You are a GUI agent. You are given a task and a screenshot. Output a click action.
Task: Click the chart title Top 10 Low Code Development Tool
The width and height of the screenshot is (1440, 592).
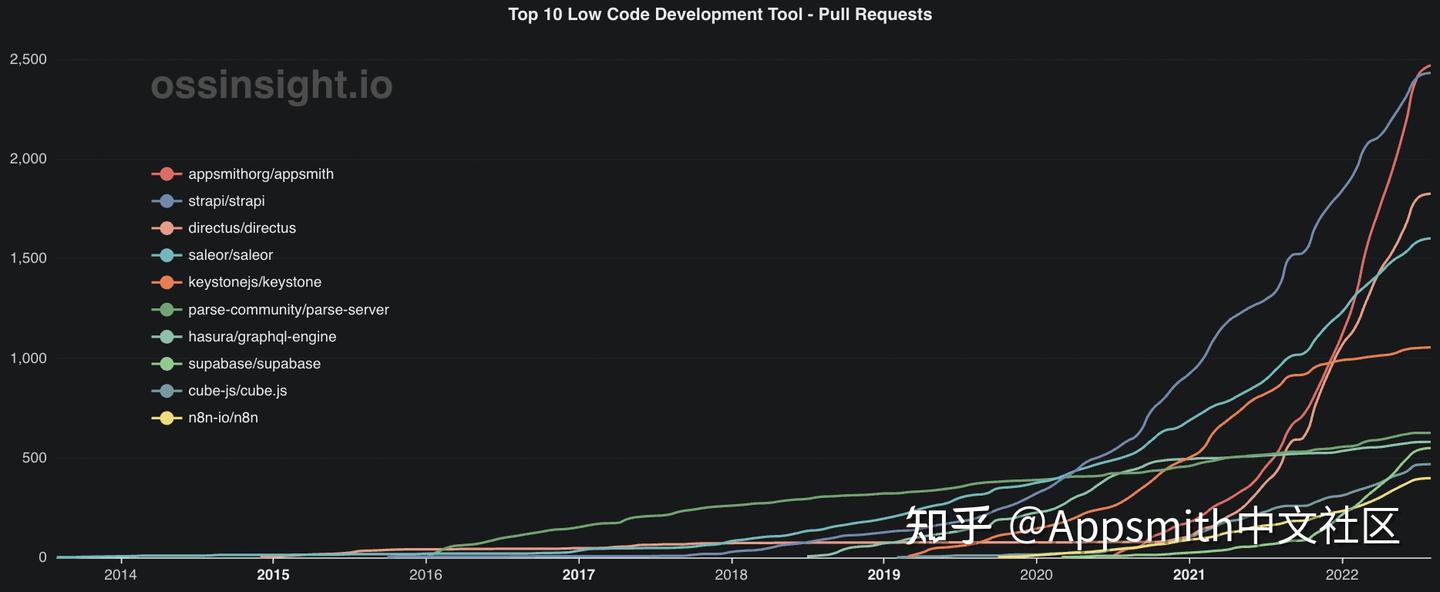(x=720, y=14)
